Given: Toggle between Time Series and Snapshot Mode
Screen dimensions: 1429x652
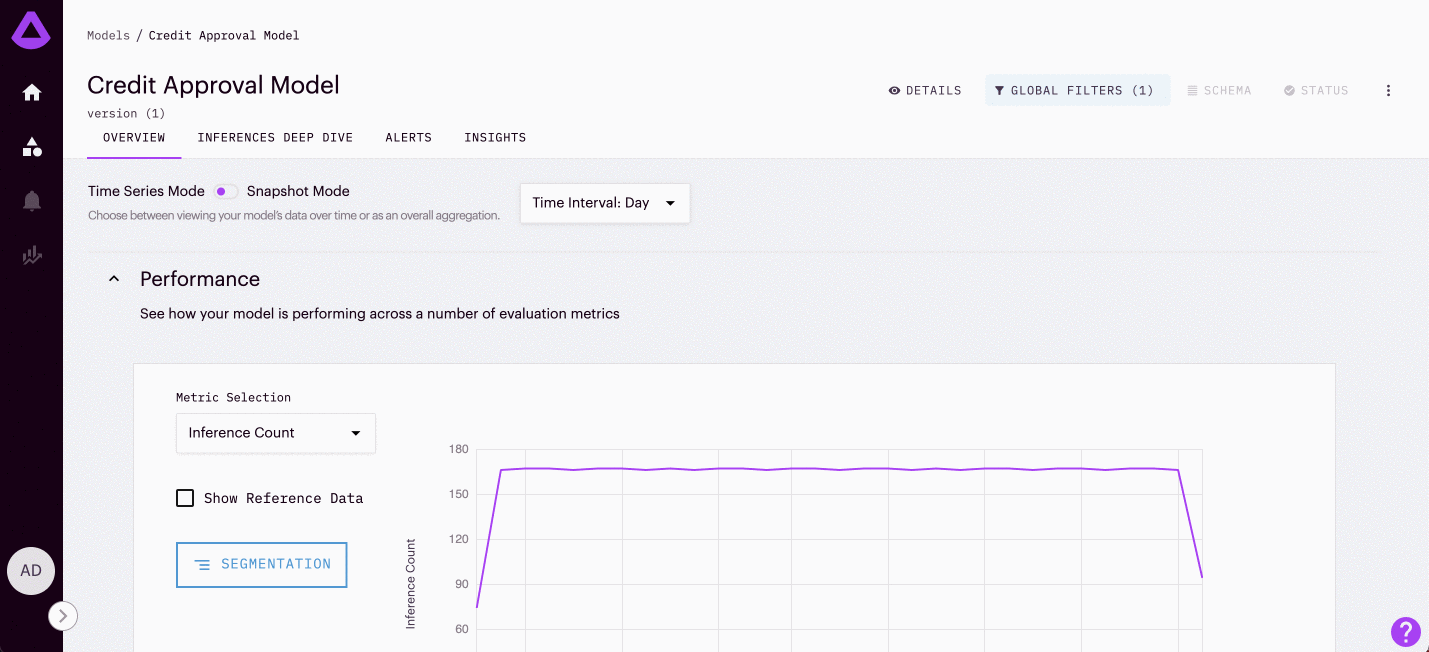Looking at the screenshot, I should coord(226,191).
